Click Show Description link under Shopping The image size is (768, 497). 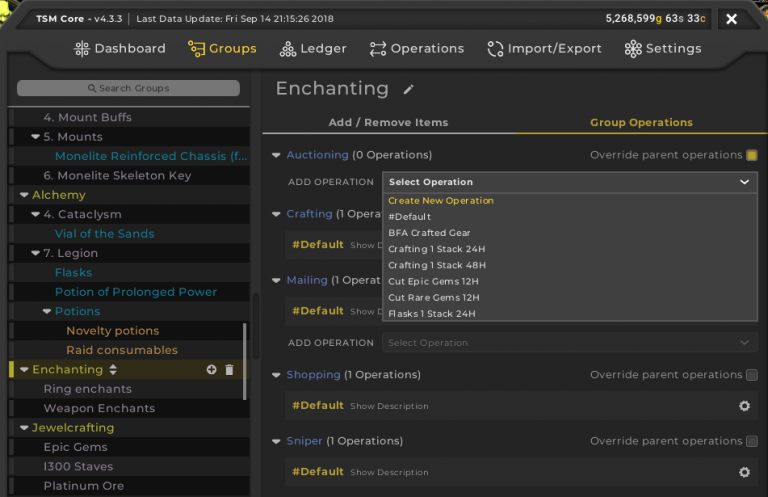[x=389, y=406]
